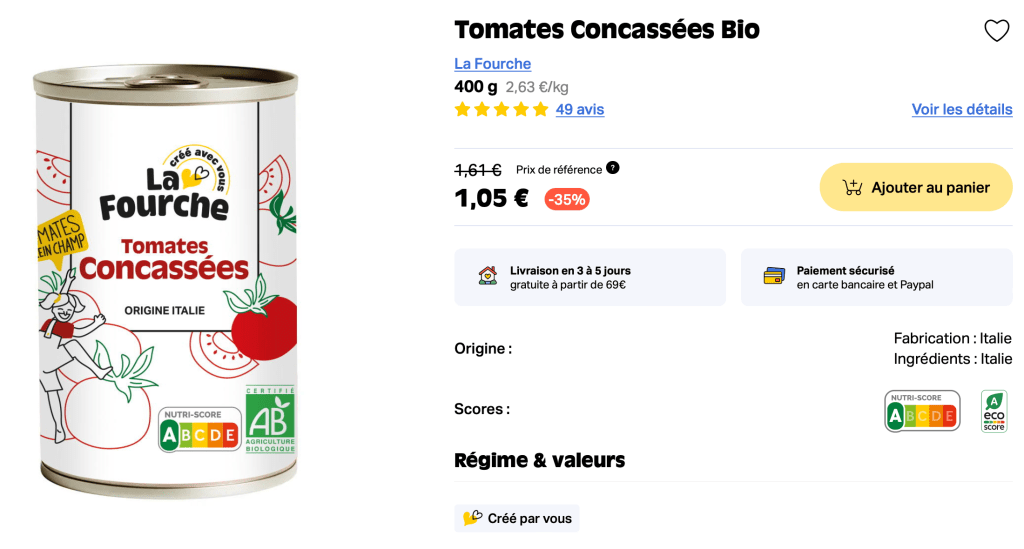Click the Nutri-Score A badge in Scores

coord(922,411)
